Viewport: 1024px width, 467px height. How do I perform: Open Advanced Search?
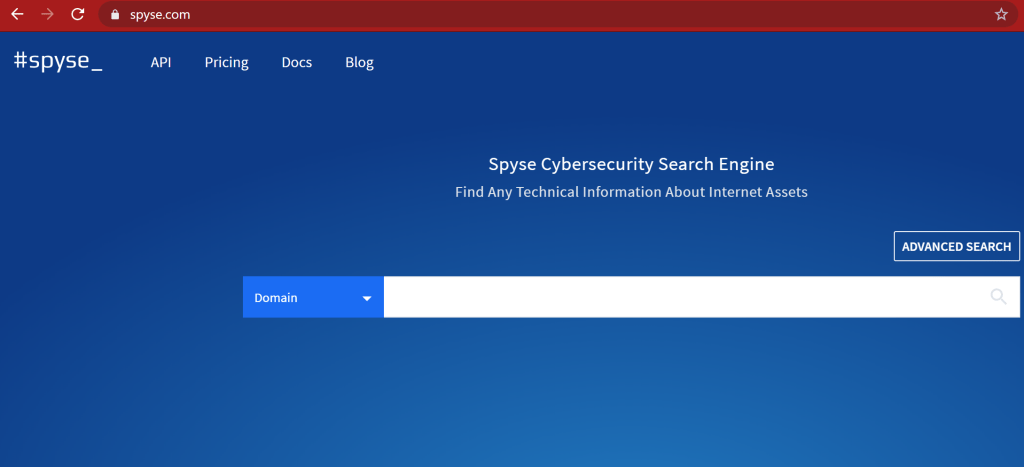click(x=956, y=246)
